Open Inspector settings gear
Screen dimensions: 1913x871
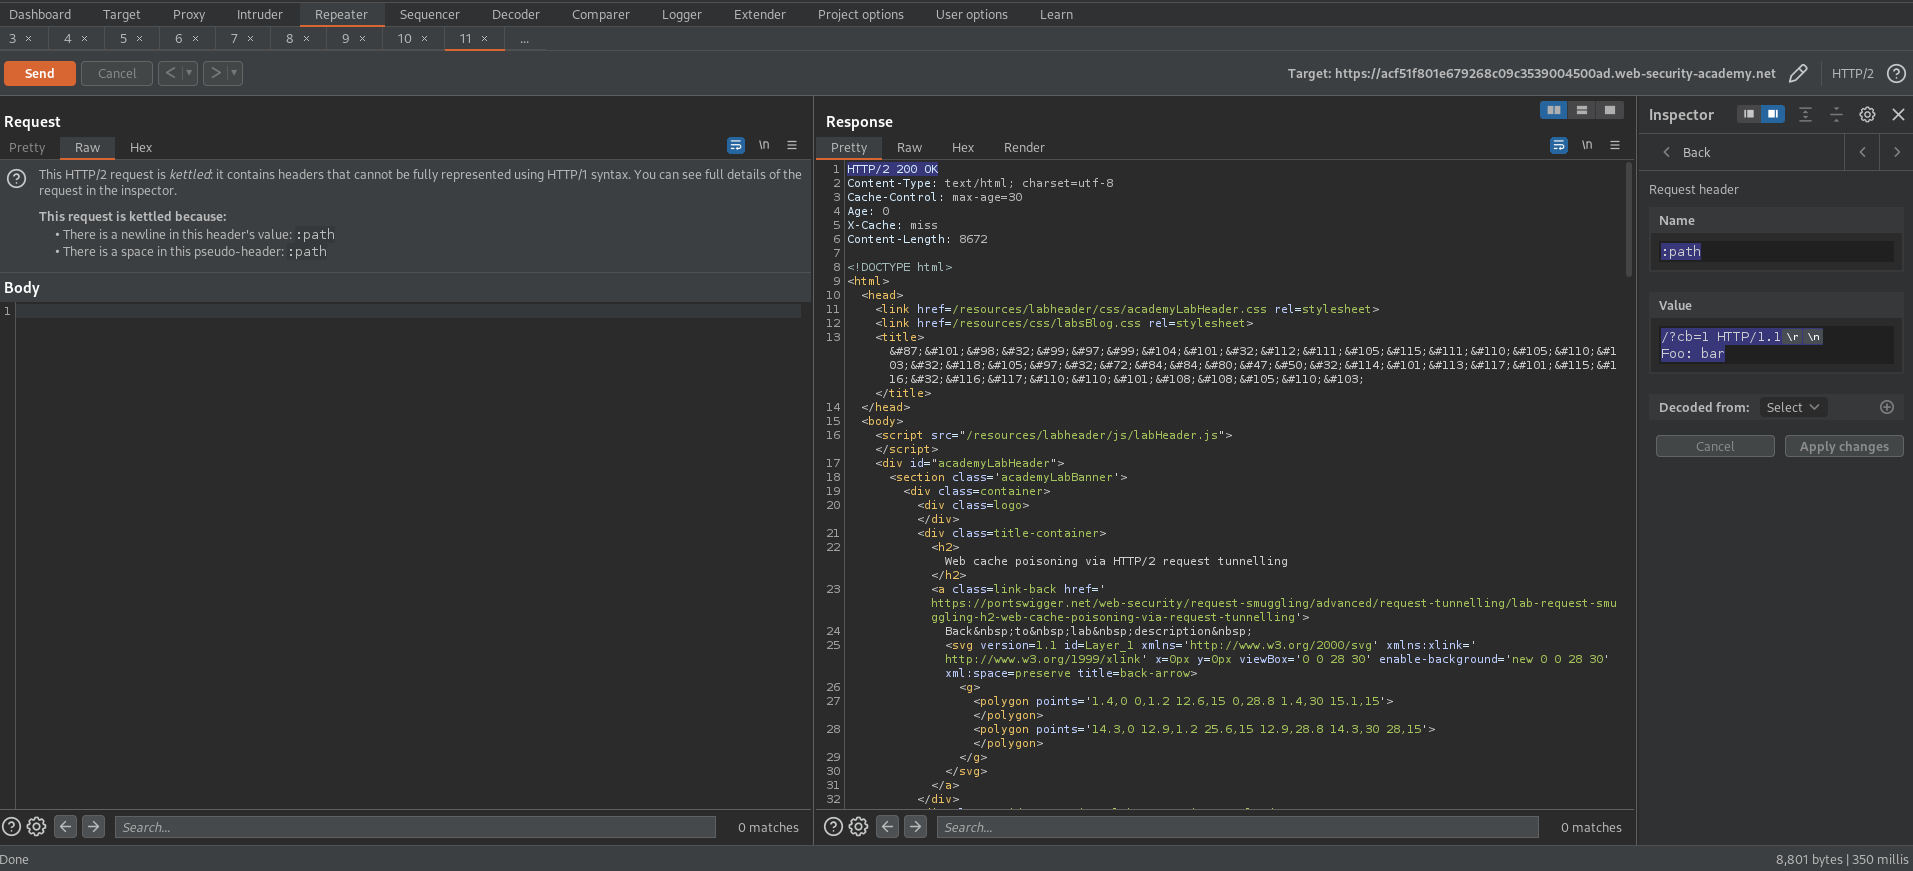tap(1867, 114)
